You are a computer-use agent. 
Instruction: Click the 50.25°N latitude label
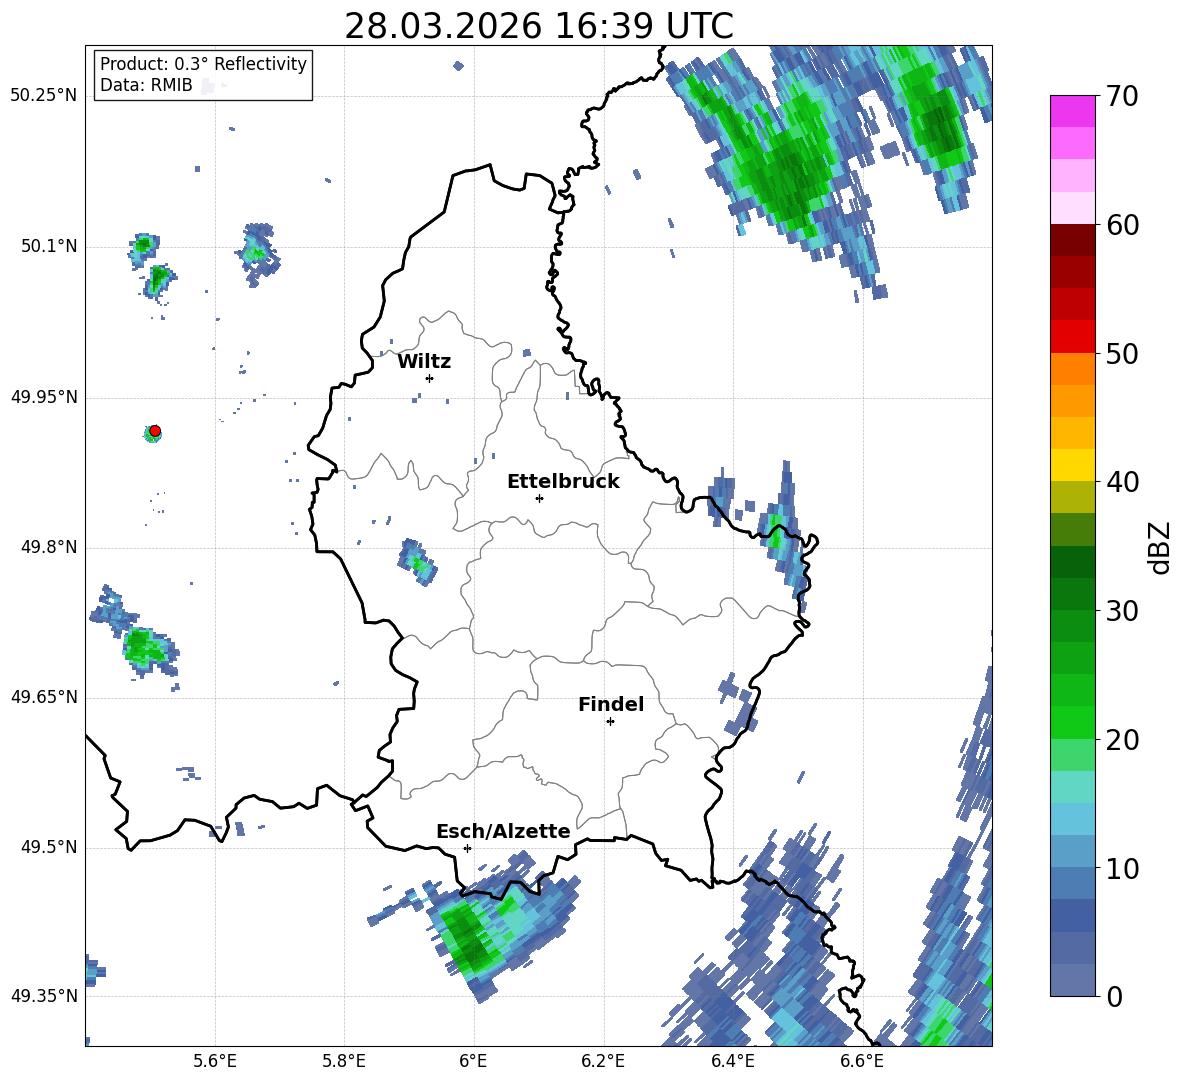[x=44, y=96]
